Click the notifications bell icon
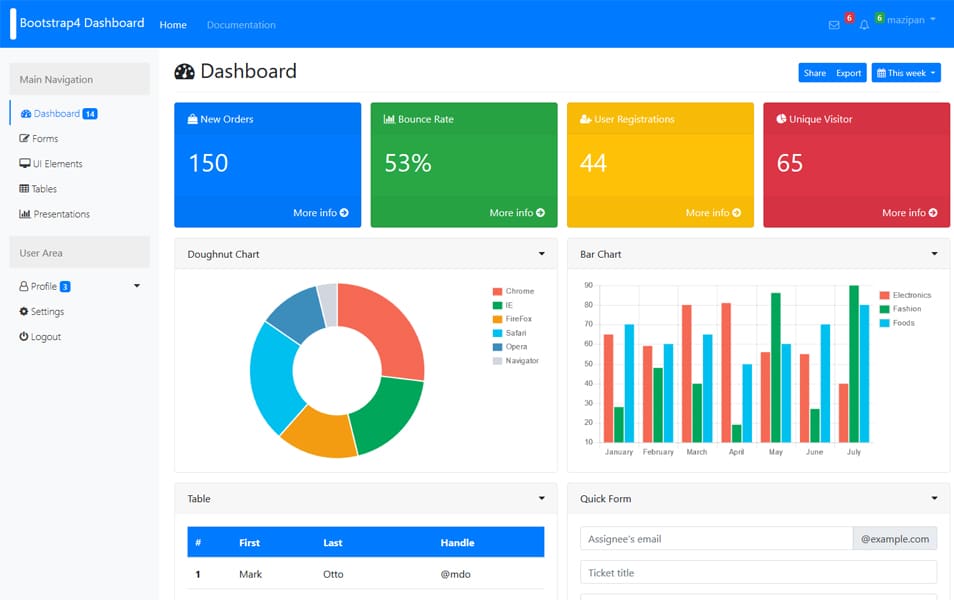This screenshot has width=954, height=600. click(864, 24)
